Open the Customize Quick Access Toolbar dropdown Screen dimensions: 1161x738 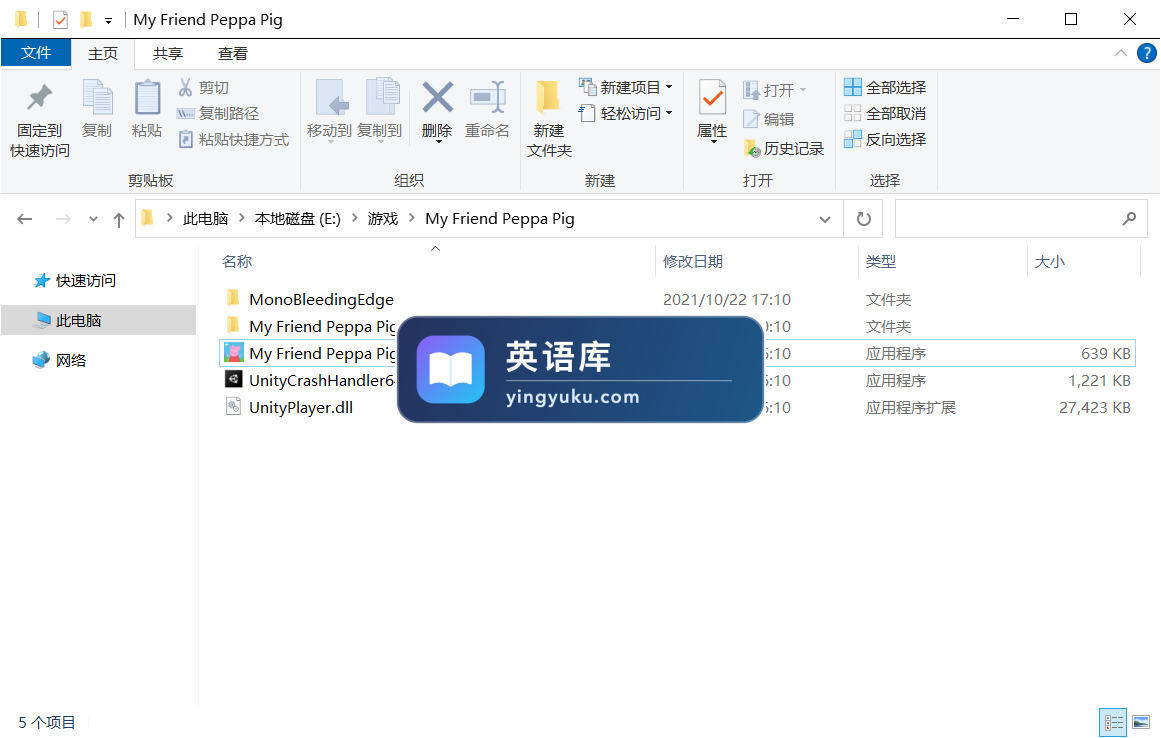coord(109,21)
